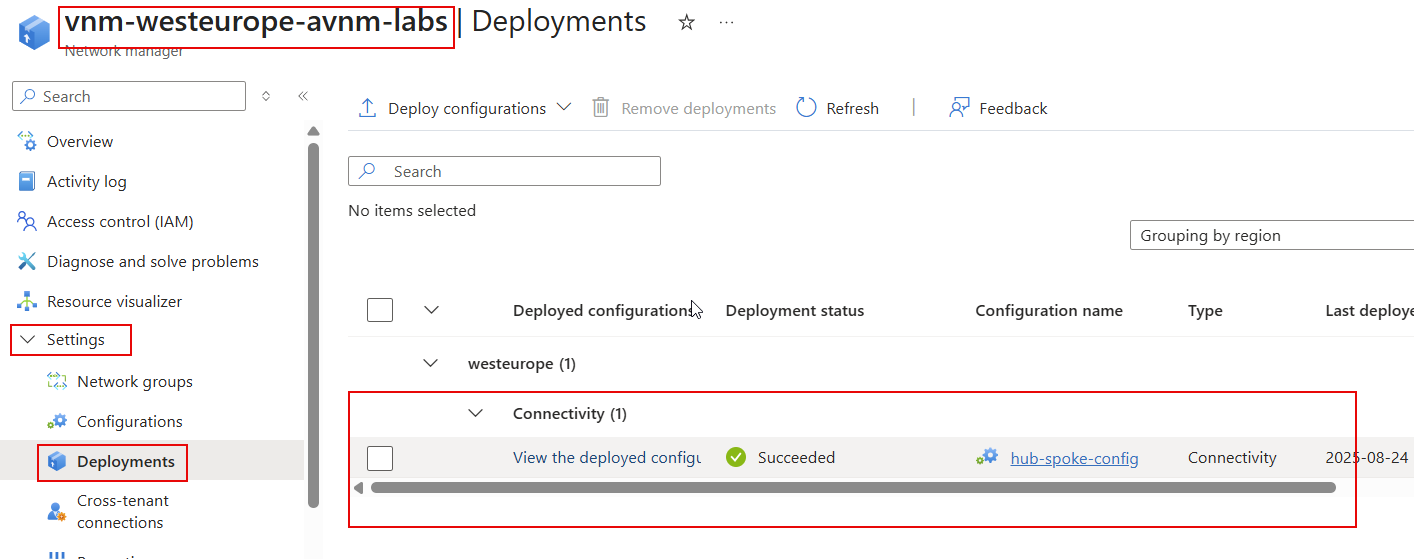The width and height of the screenshot is (1414, 559).
Task: Click the Connectivity value in the Type column
Action: (x=1232, y=458)
